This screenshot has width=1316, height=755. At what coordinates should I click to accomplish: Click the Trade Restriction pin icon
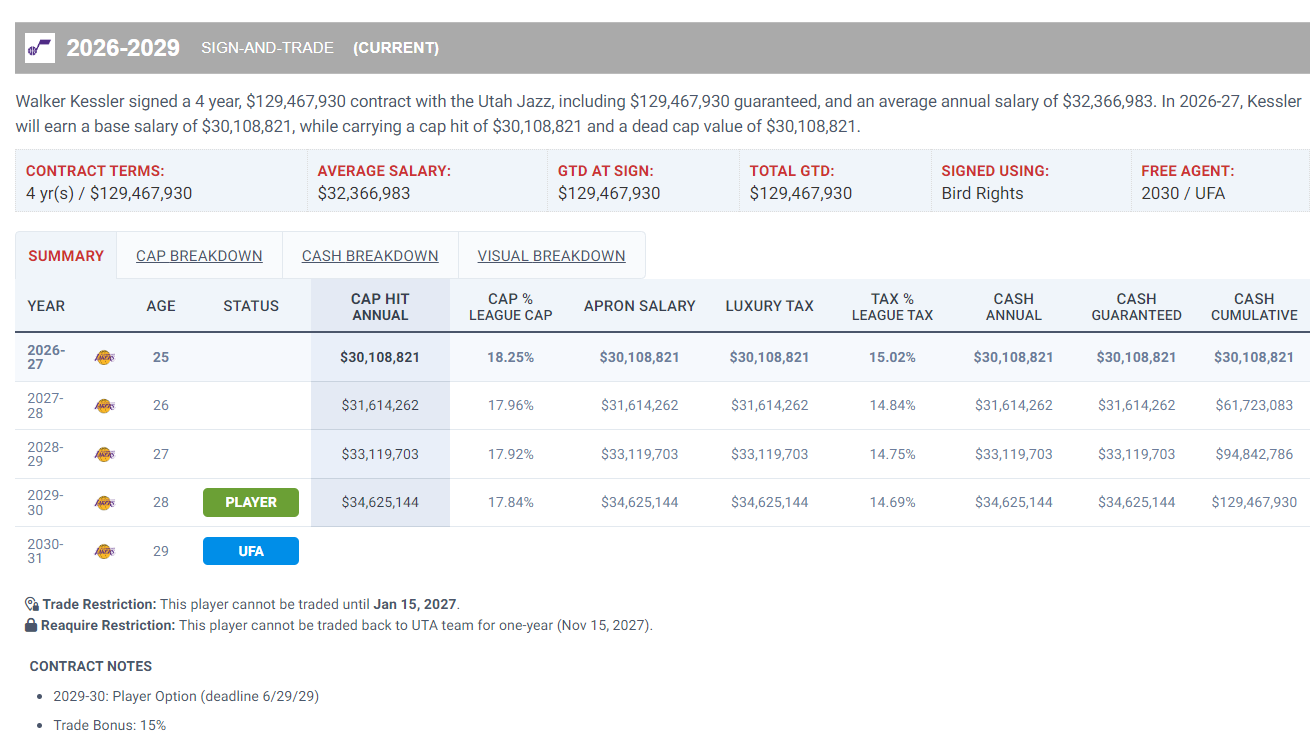[x=32, y=604]
